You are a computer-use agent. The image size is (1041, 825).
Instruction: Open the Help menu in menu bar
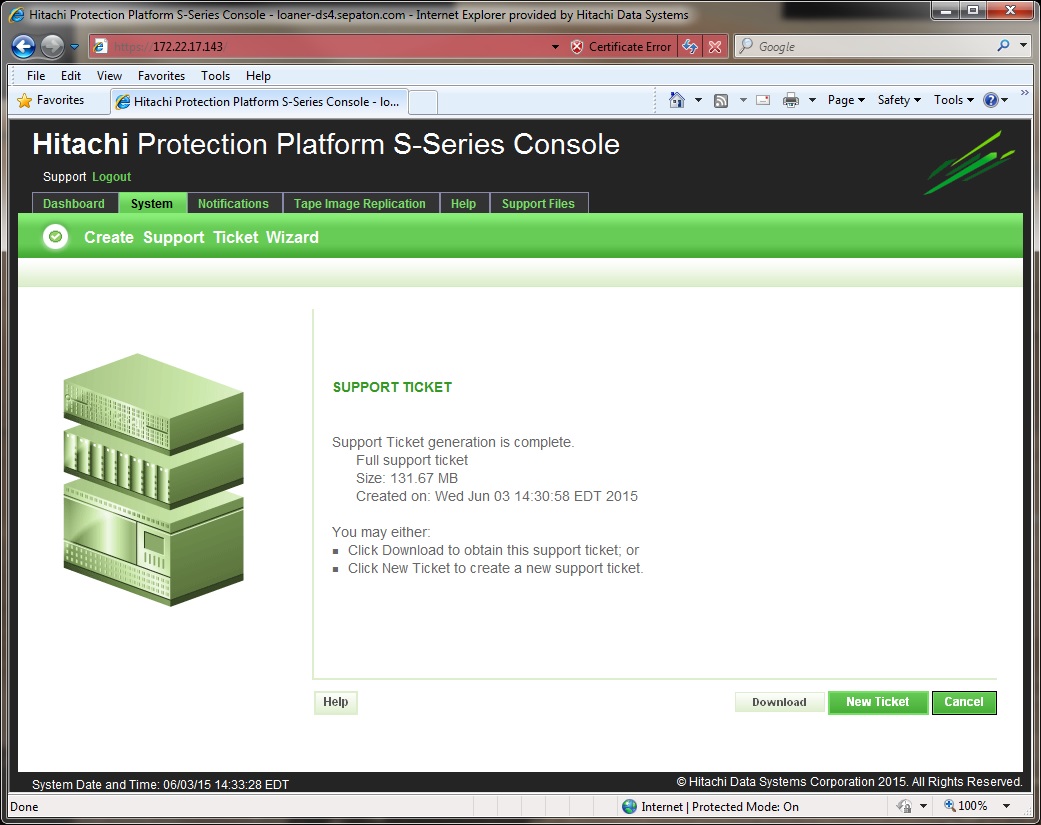pos(258,76)
